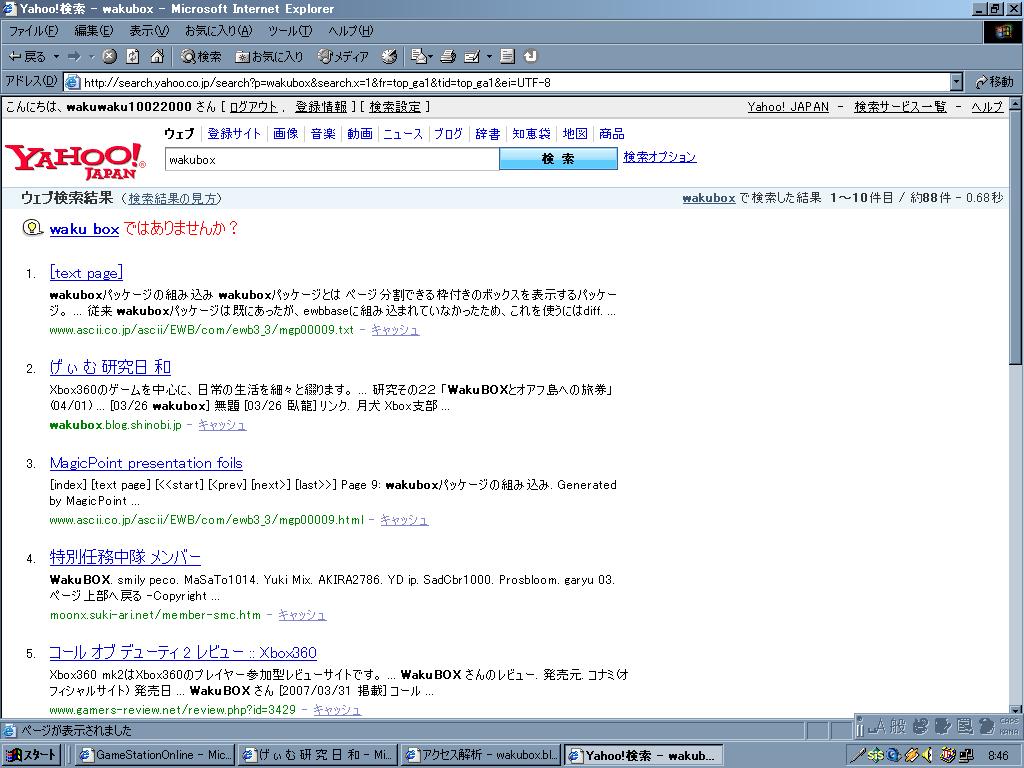Open the 表示(V) menu
This screenshot has height=768, width=1024.
pyautogui.click(x=149, y=31)
